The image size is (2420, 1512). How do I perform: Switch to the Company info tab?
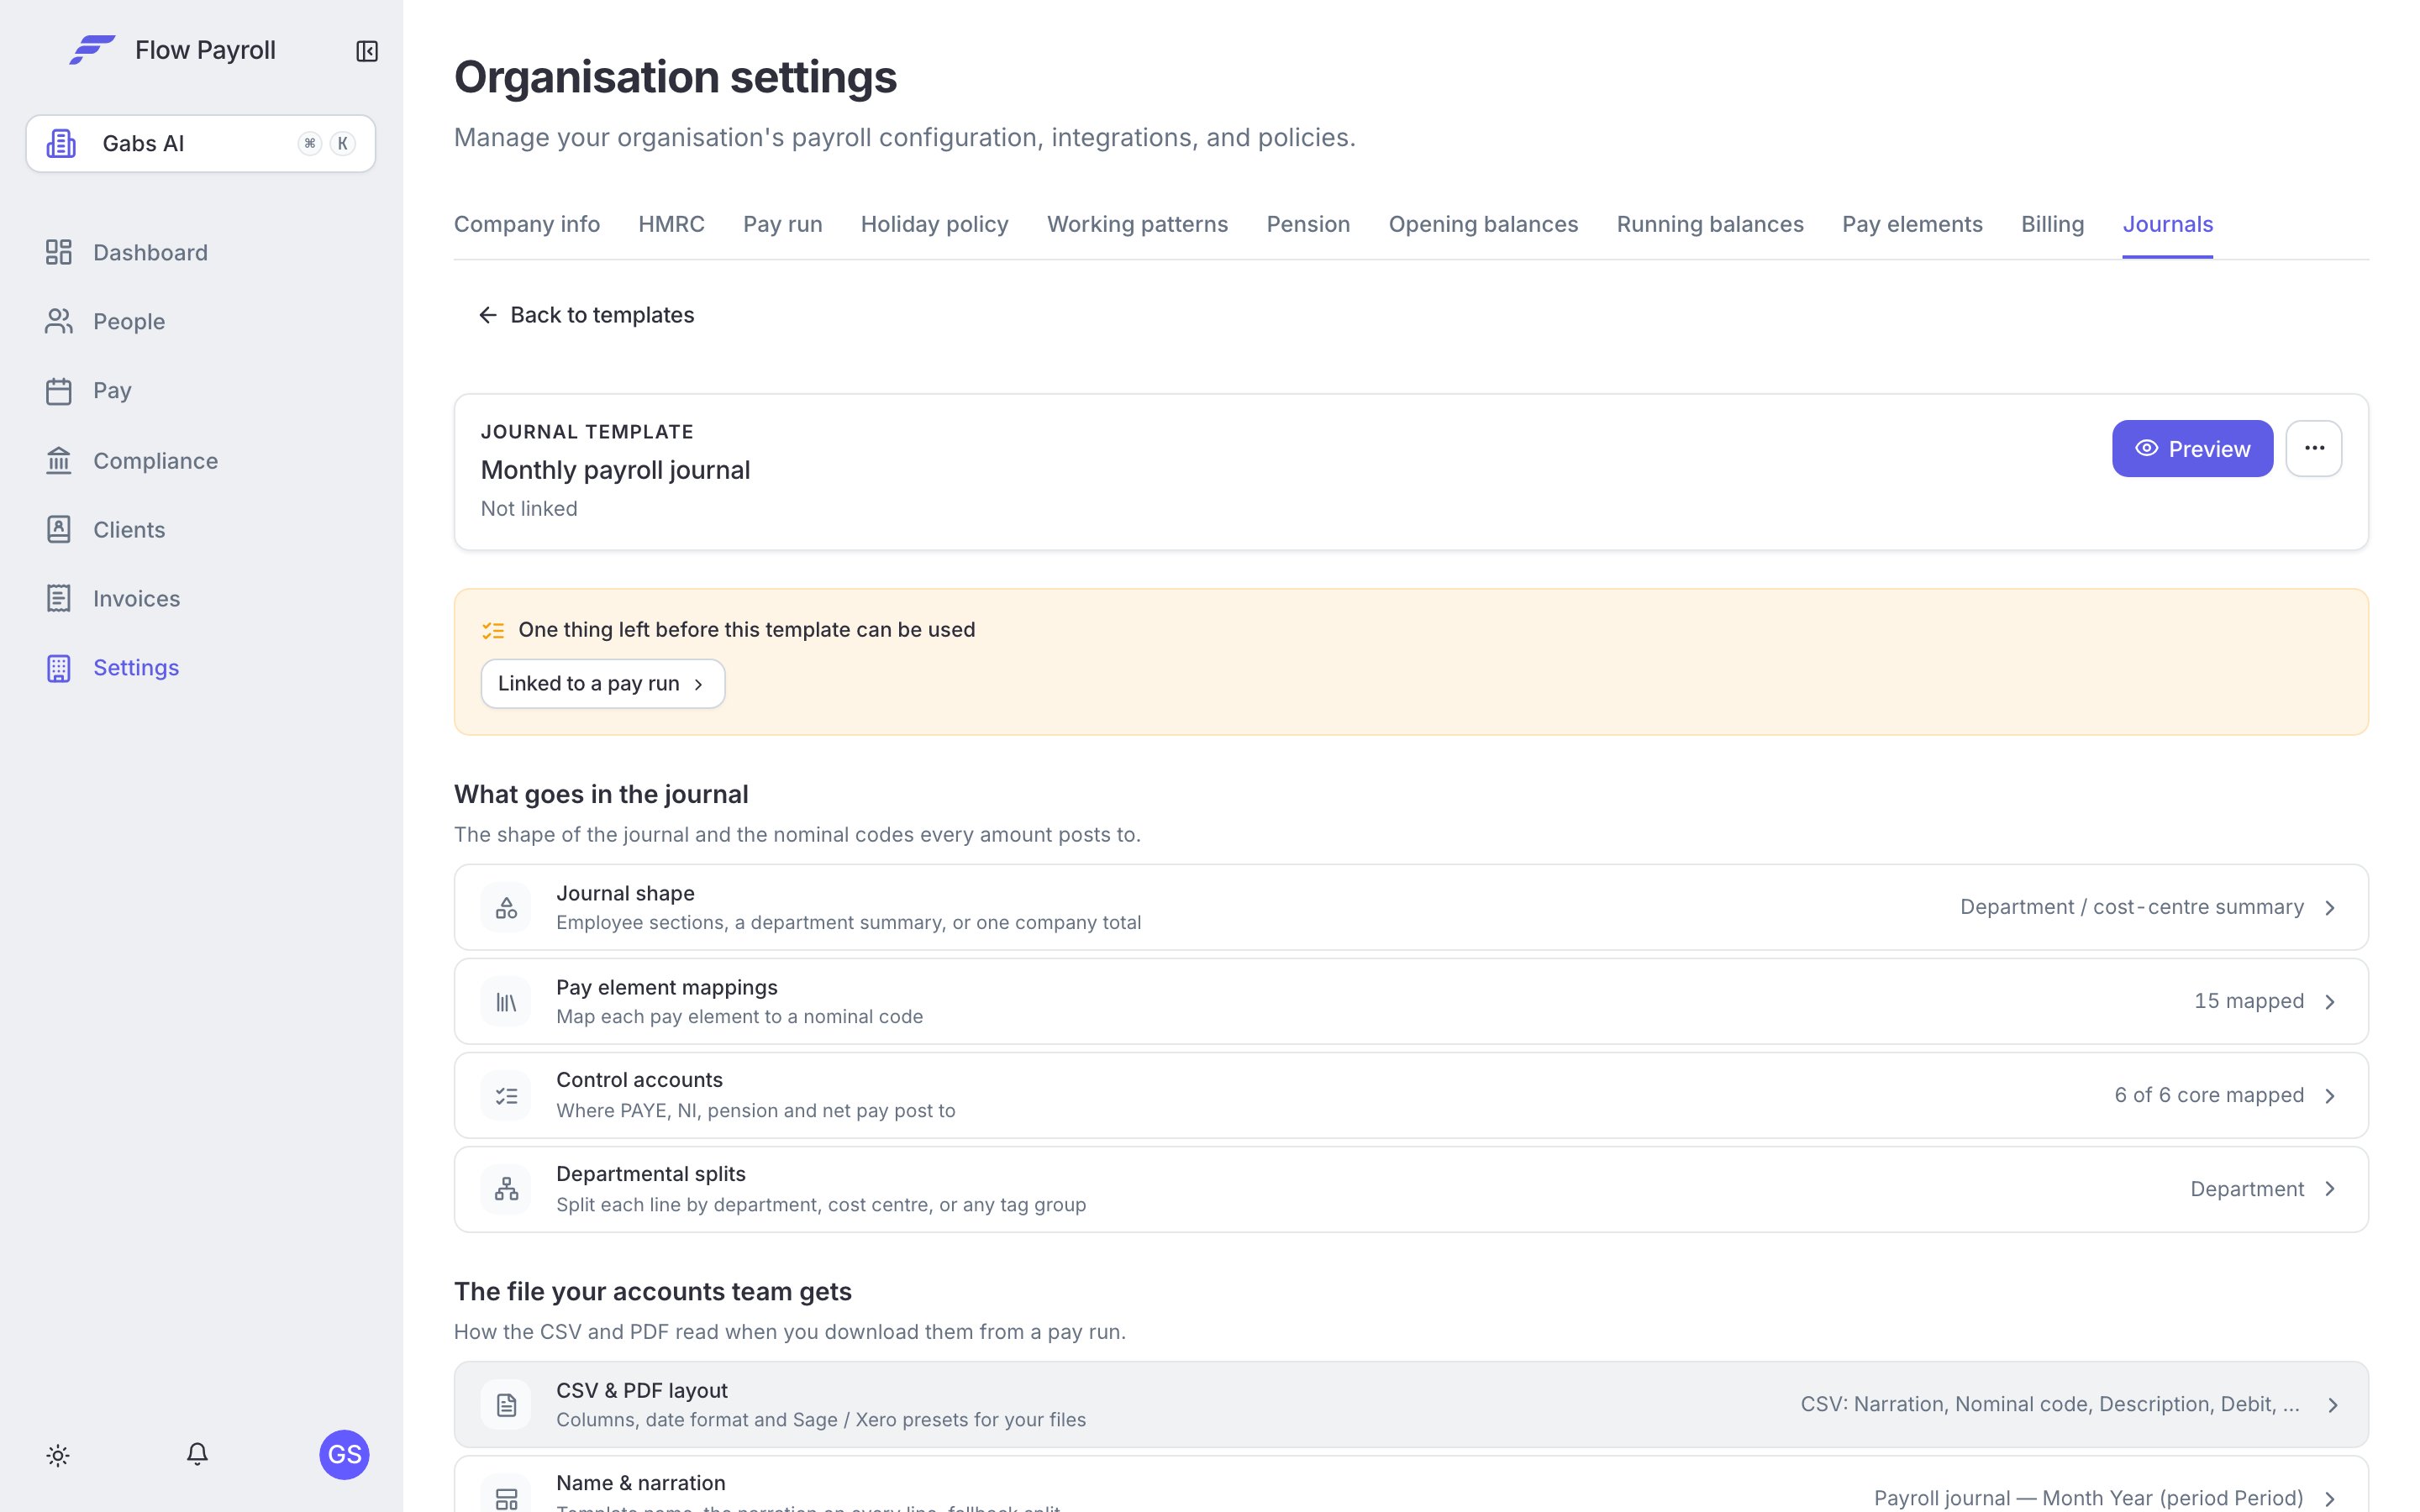[x=527, y=224]
